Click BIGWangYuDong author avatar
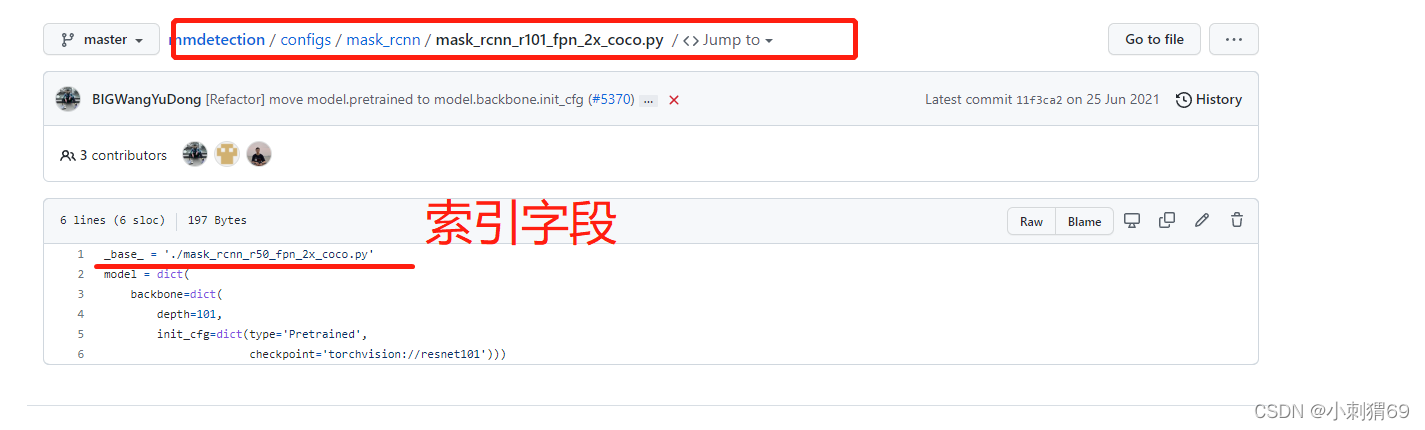 (68, 99)
